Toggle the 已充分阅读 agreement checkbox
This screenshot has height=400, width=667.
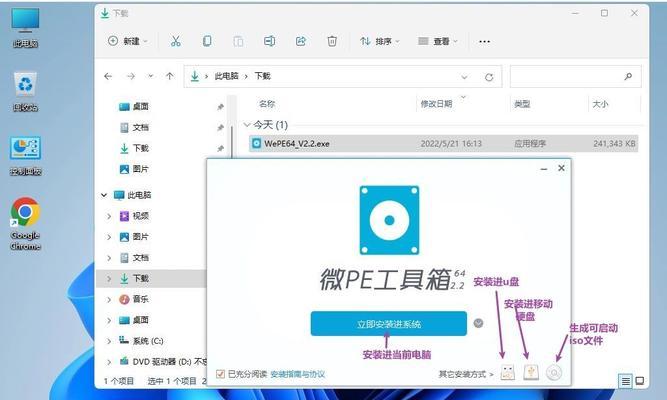(220, 374)
